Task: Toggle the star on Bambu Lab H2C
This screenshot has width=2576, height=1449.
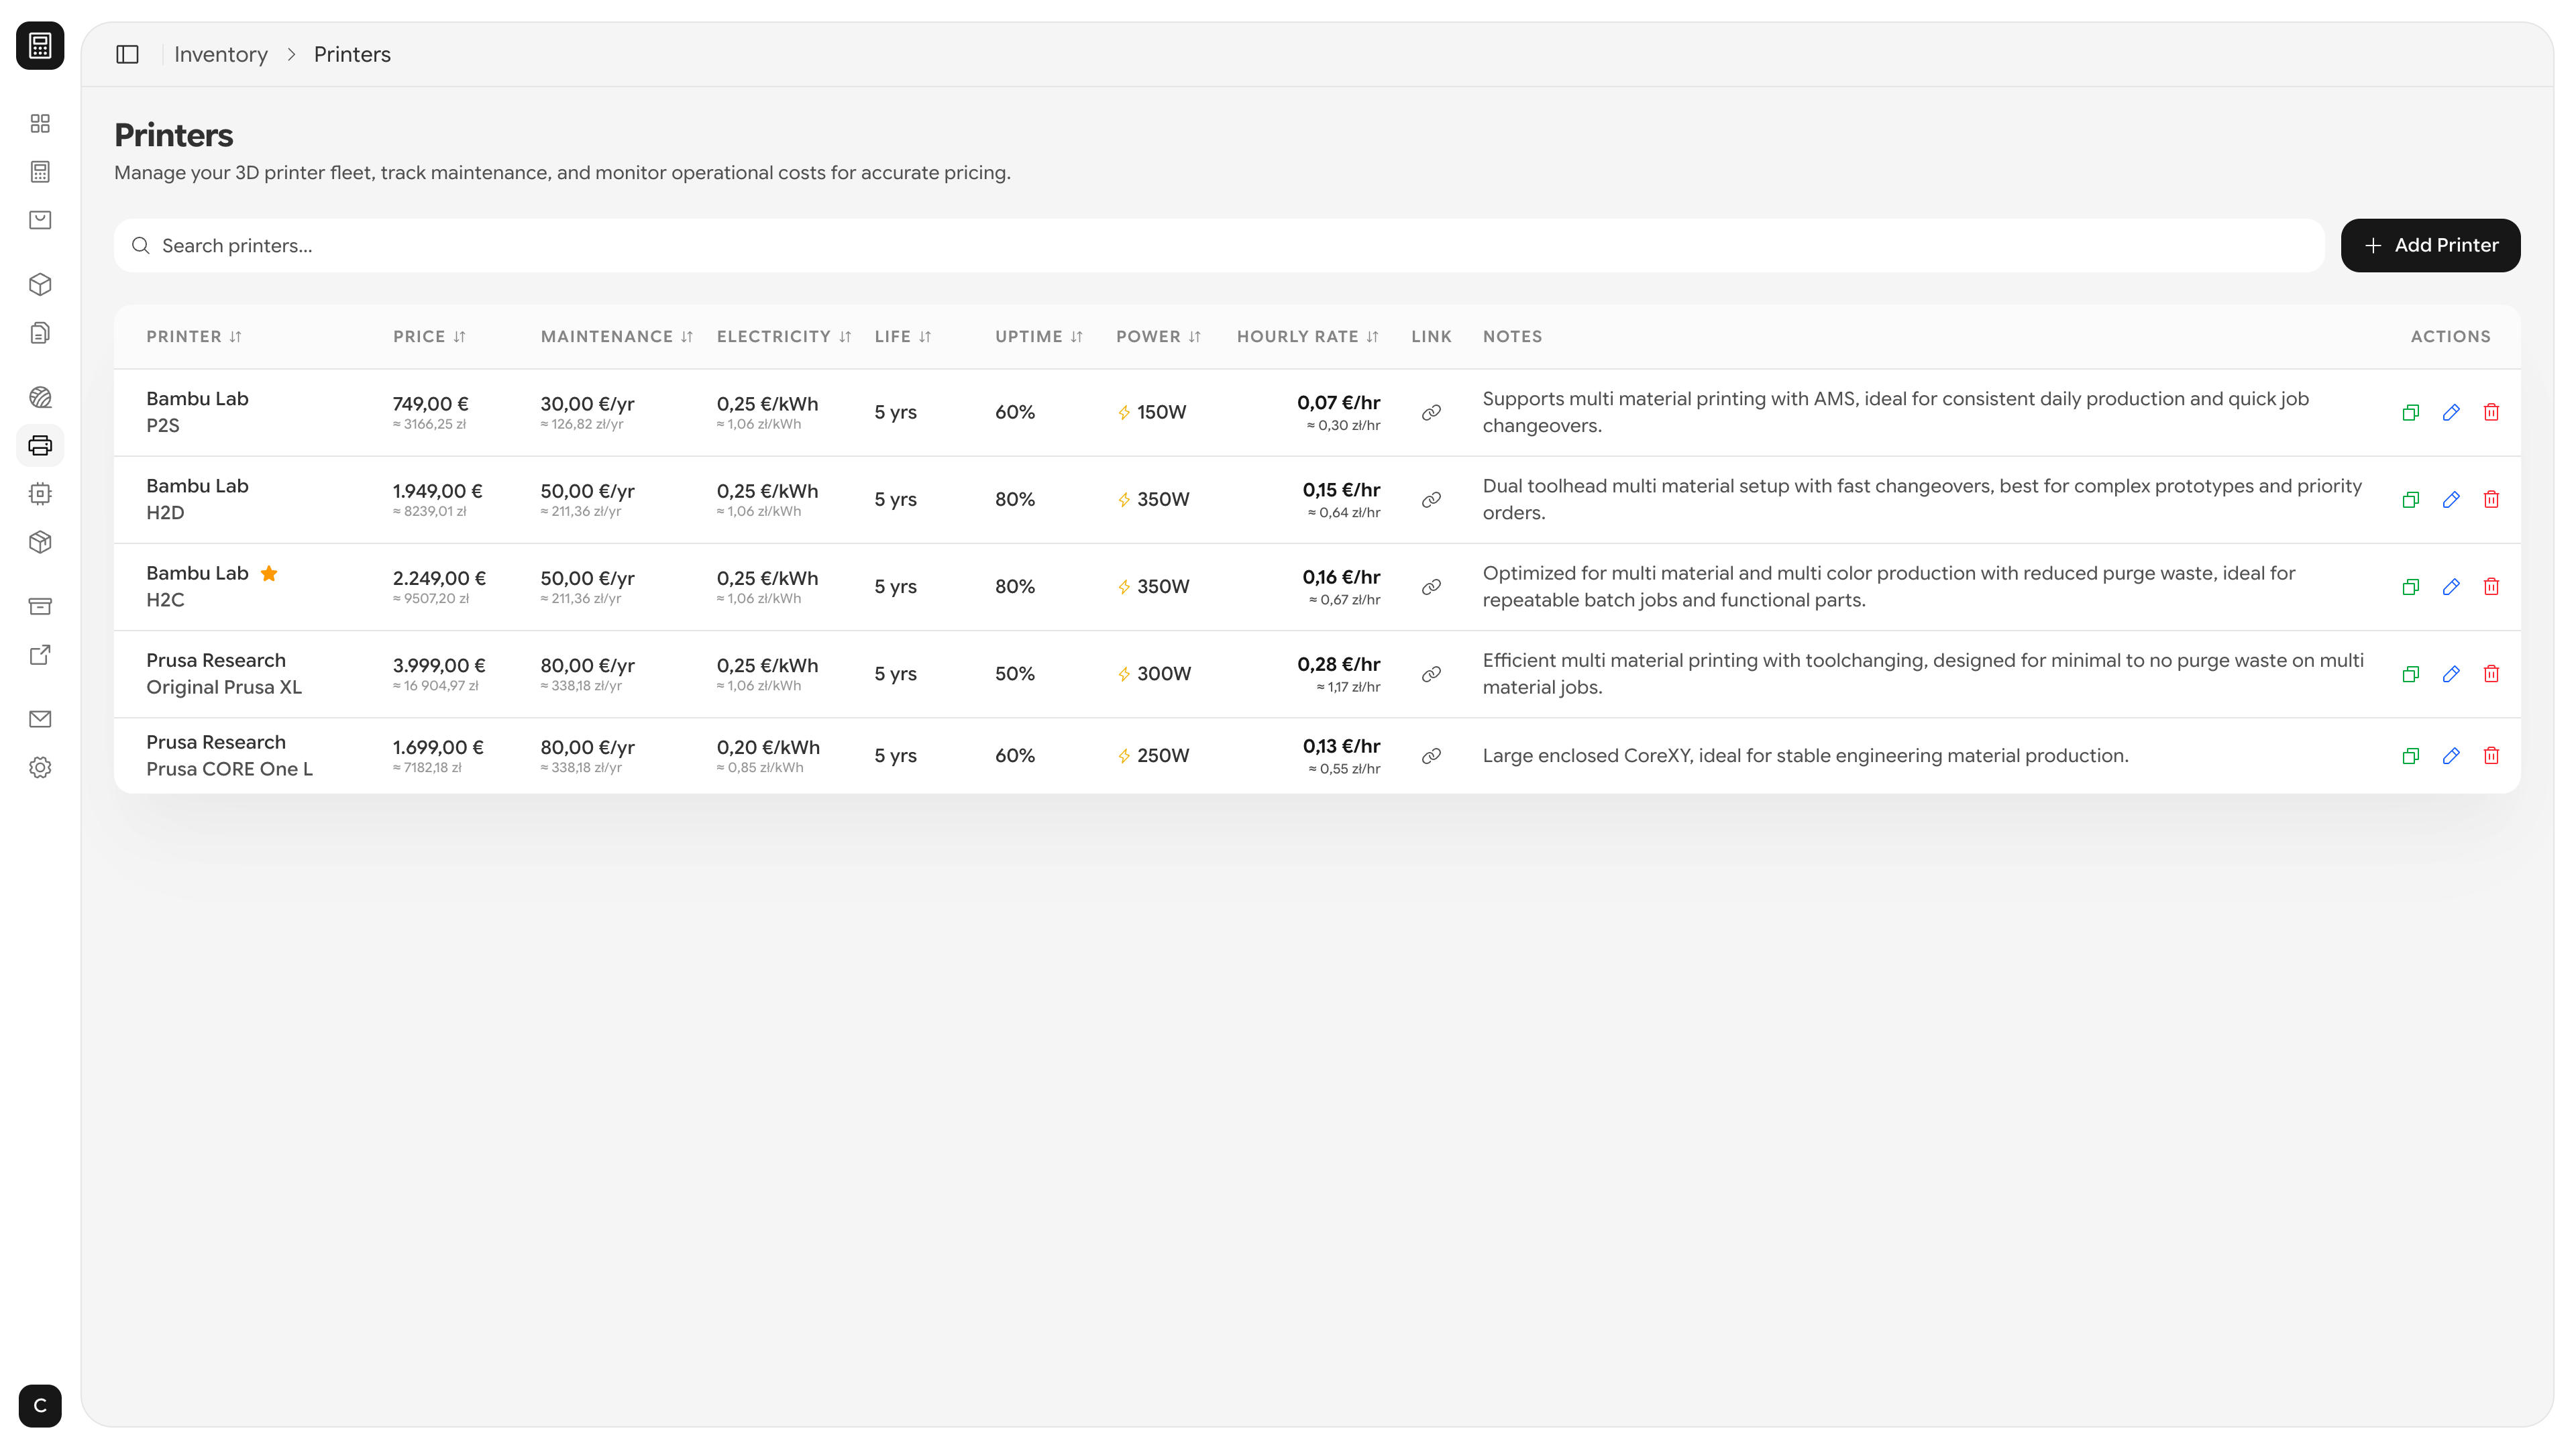Action: [269, 573]
